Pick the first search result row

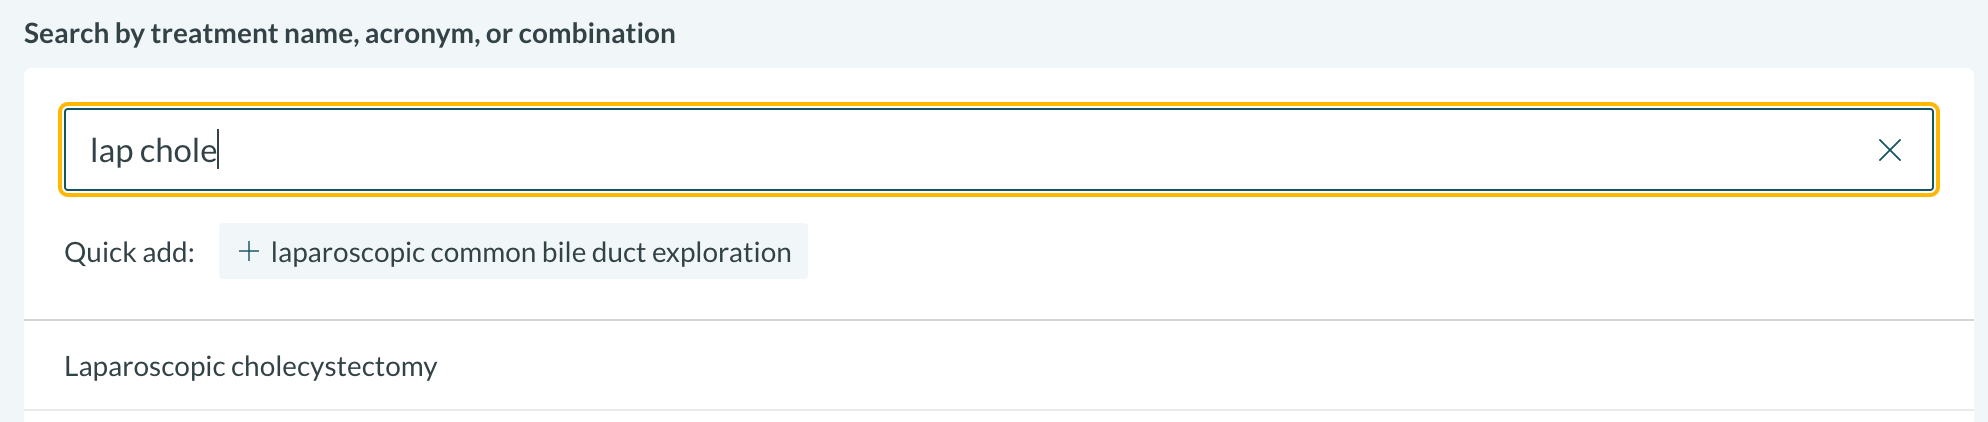click(x=251, y=366)
